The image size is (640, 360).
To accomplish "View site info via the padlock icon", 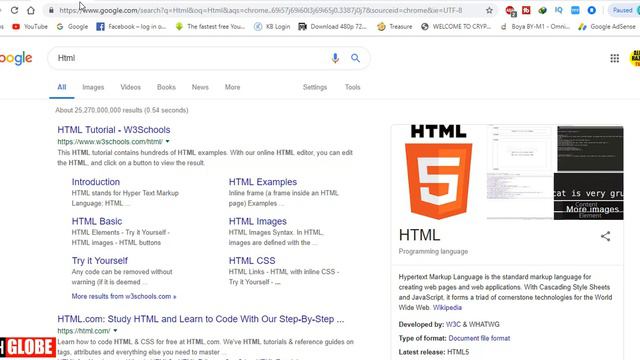I will click(x=51, y=10).
